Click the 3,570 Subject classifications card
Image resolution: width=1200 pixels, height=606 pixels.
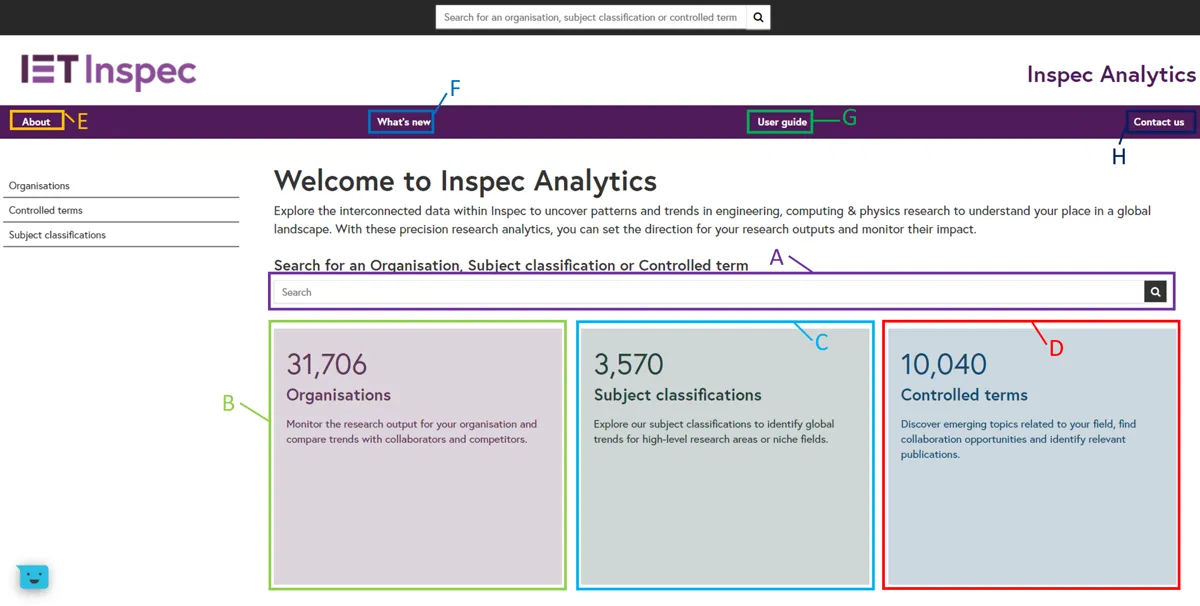(724, 455)
